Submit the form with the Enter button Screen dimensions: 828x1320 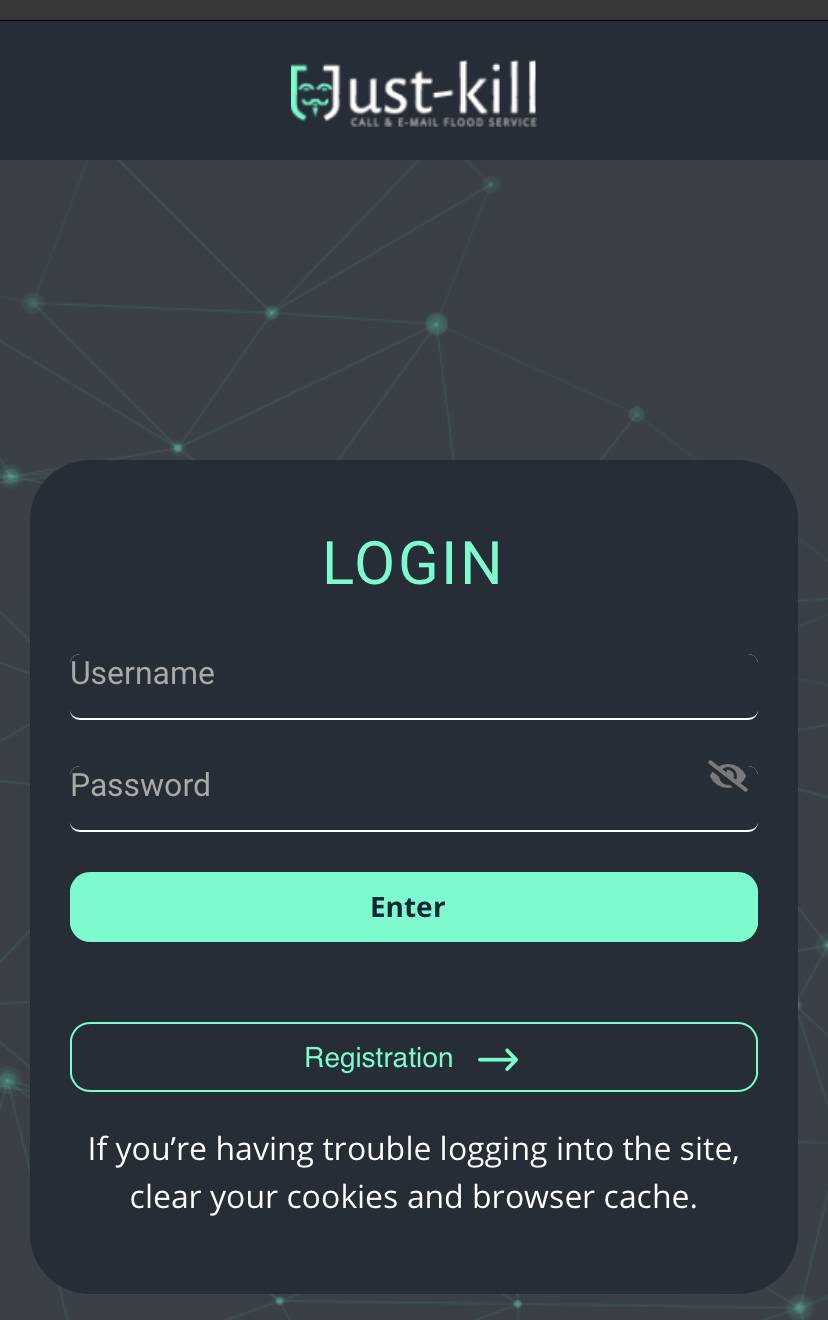[x=414, y=907]
